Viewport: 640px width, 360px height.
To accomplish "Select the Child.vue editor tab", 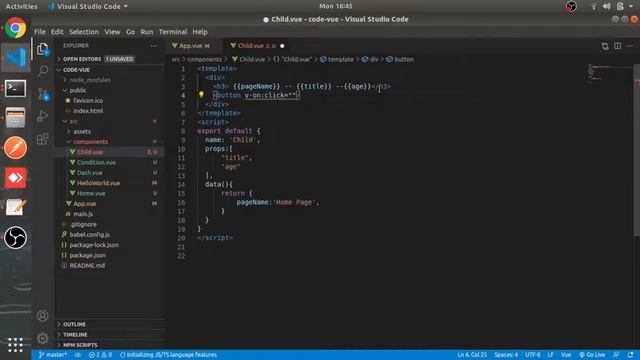I will [x=256, y=46].
